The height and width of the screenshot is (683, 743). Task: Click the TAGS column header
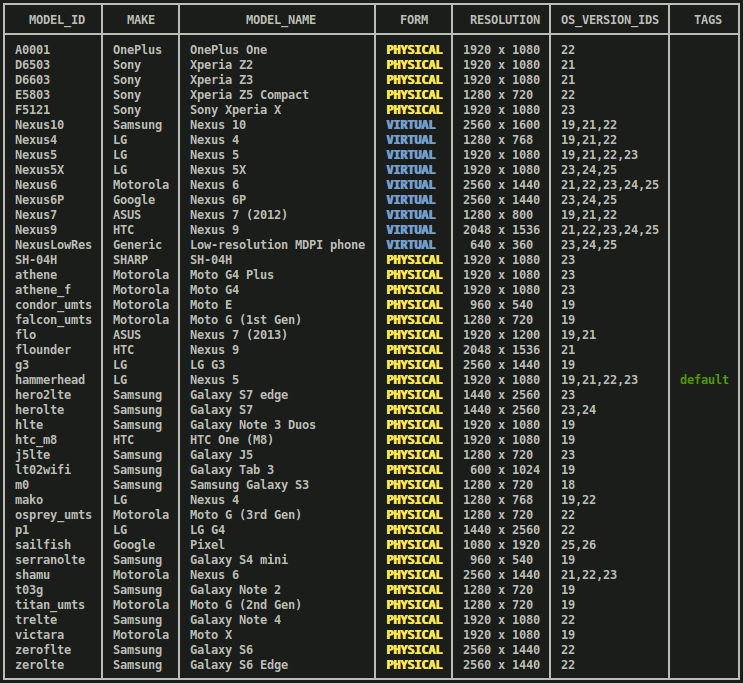pos(704,20)
